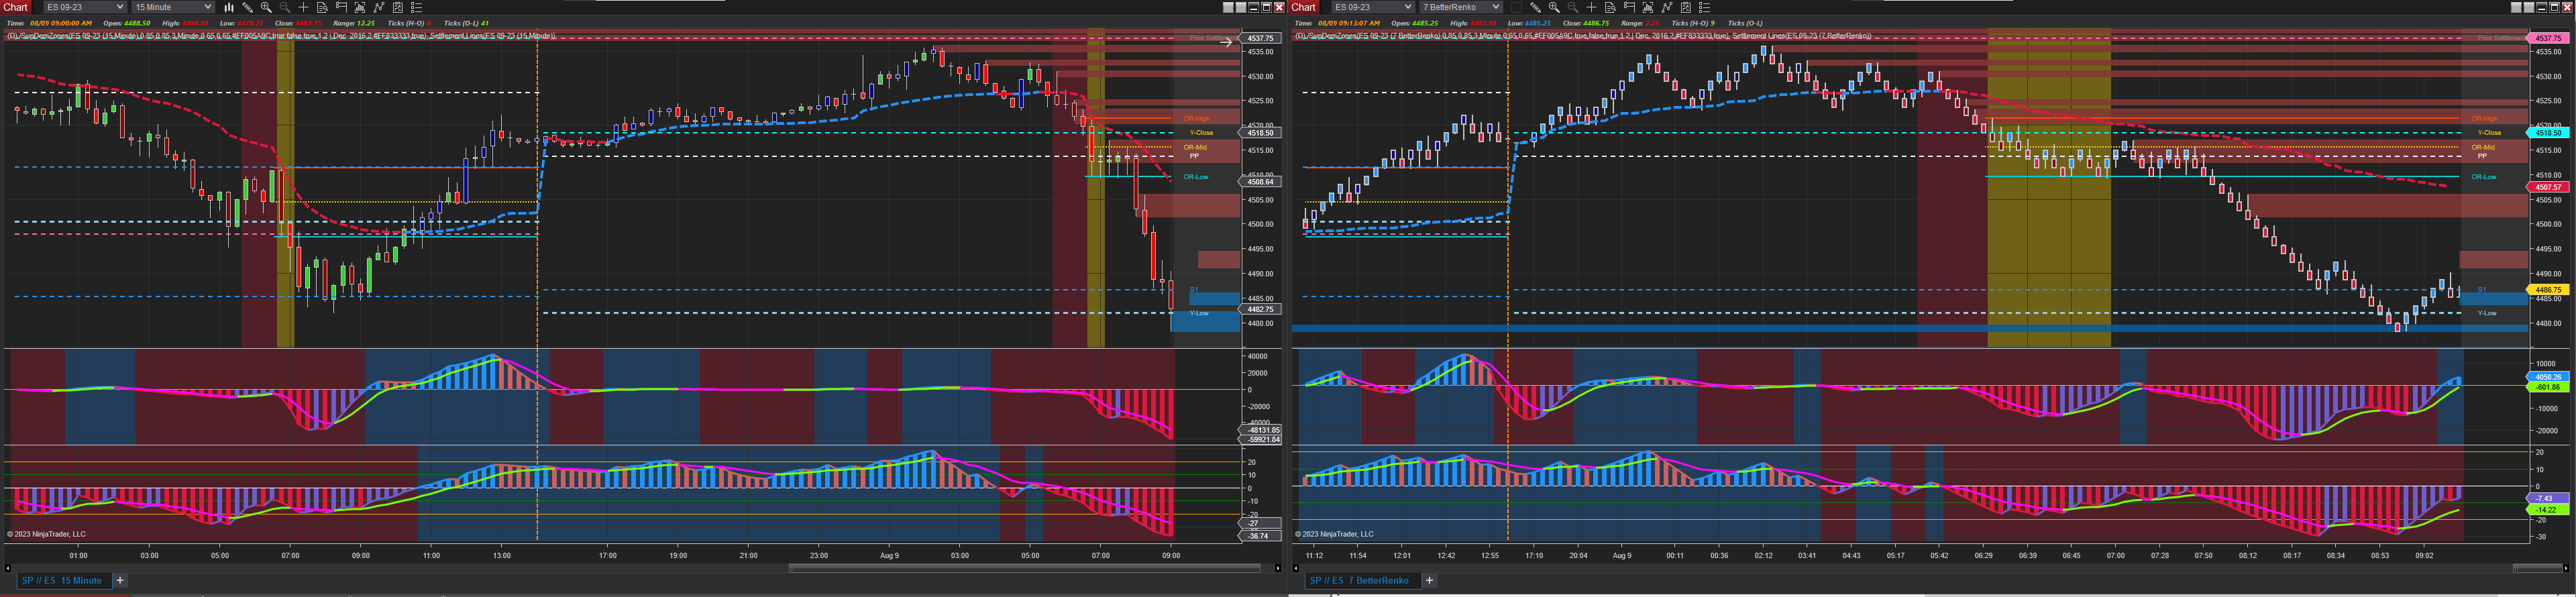Viewport: 2576px width, 597px height.
Task: Click the Y-Low label in 15 Minute chart
Action: point(1199,313)
